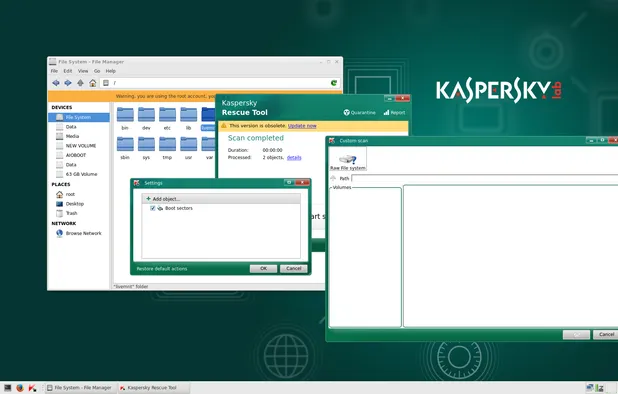Select Media device in sidebar

79,136
